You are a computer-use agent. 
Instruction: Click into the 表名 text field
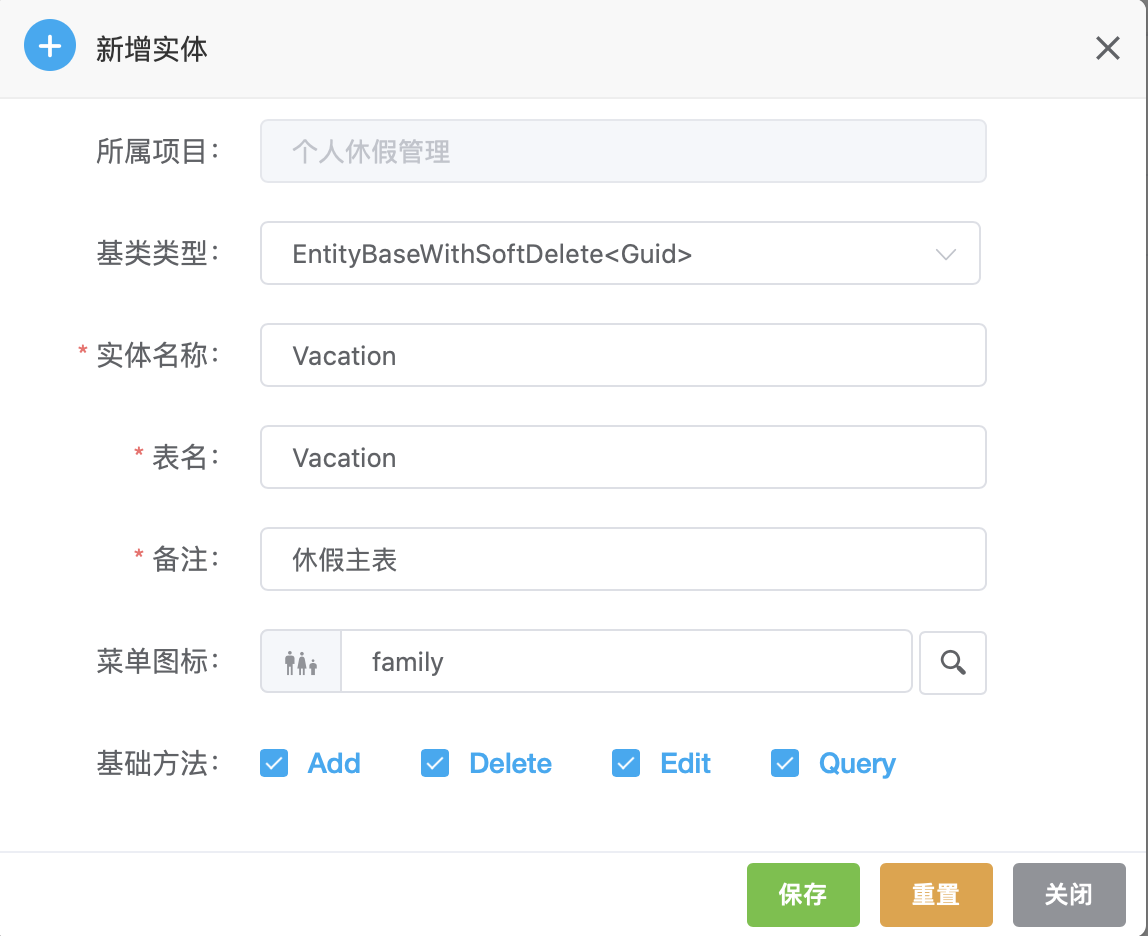coord(623,458)
